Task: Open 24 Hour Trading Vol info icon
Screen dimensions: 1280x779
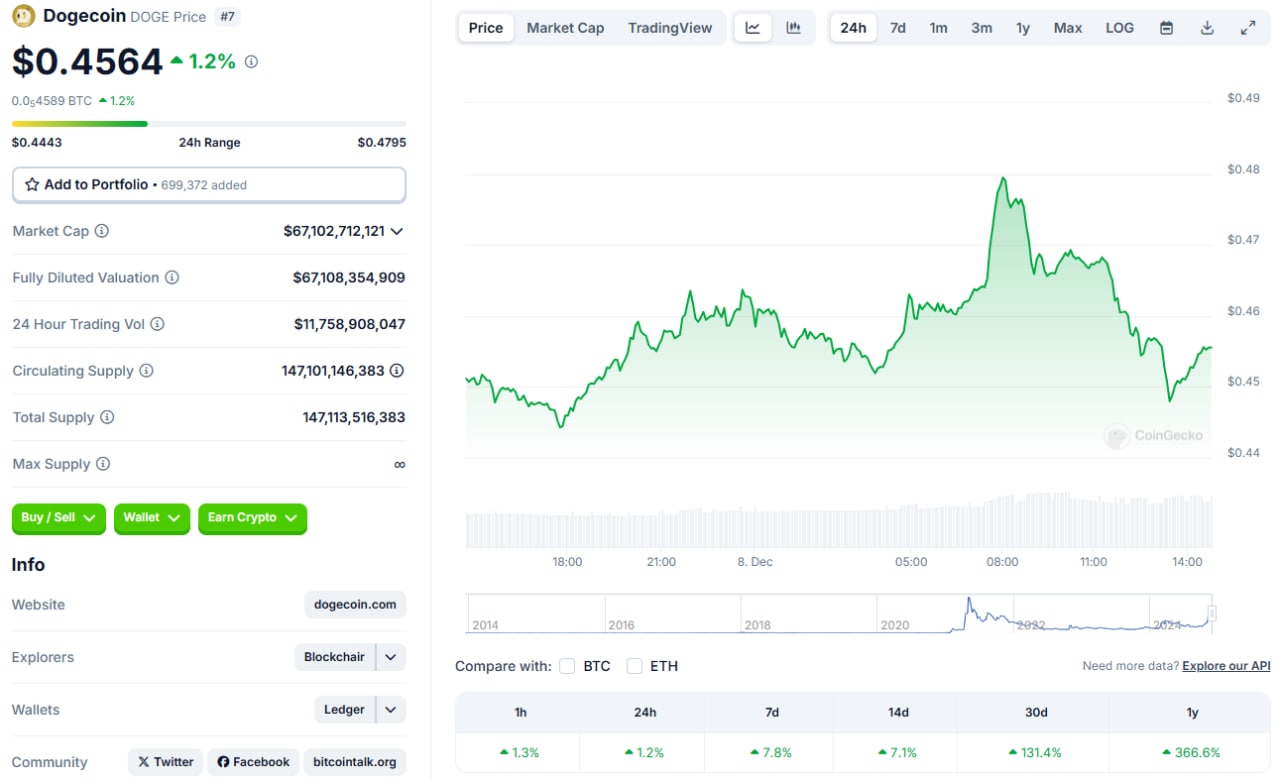Action: (x=157, y=324)
